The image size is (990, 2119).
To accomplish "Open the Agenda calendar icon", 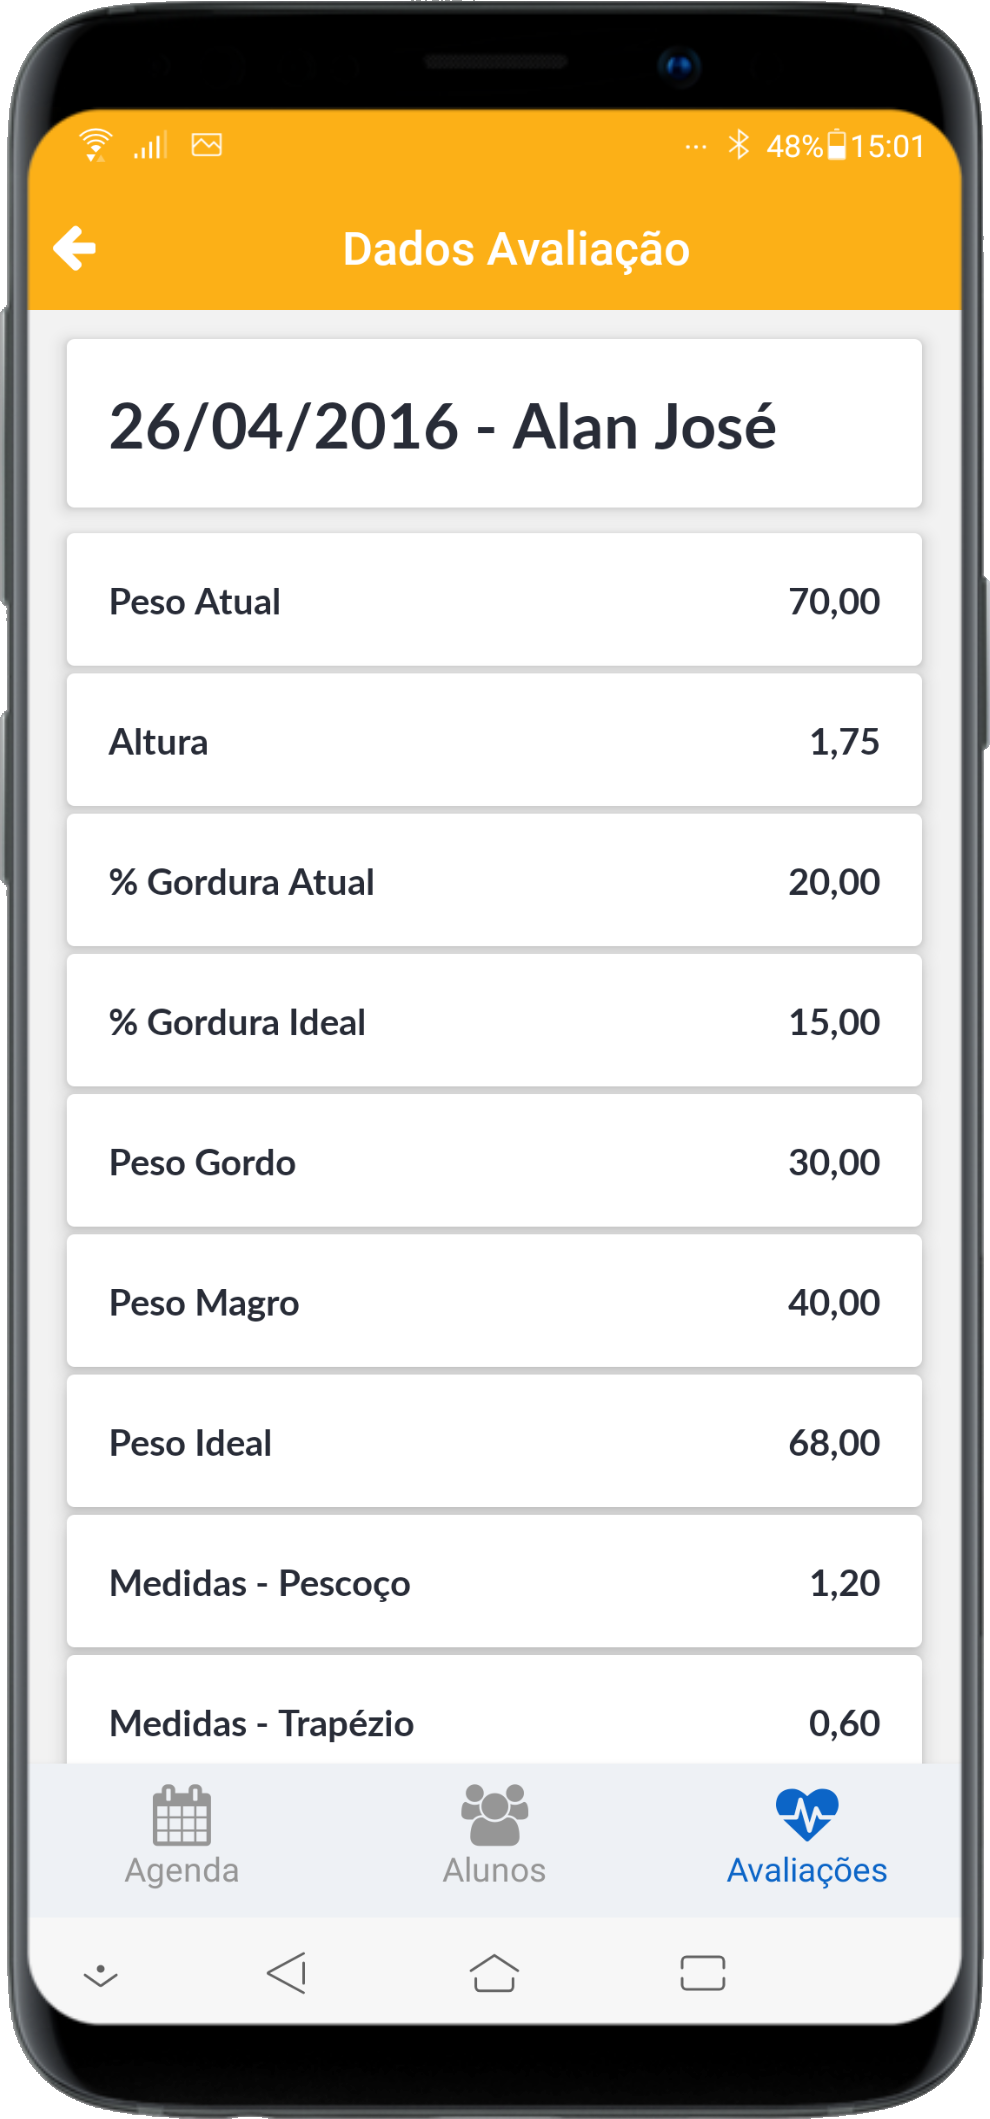I will pos(182,1815).
